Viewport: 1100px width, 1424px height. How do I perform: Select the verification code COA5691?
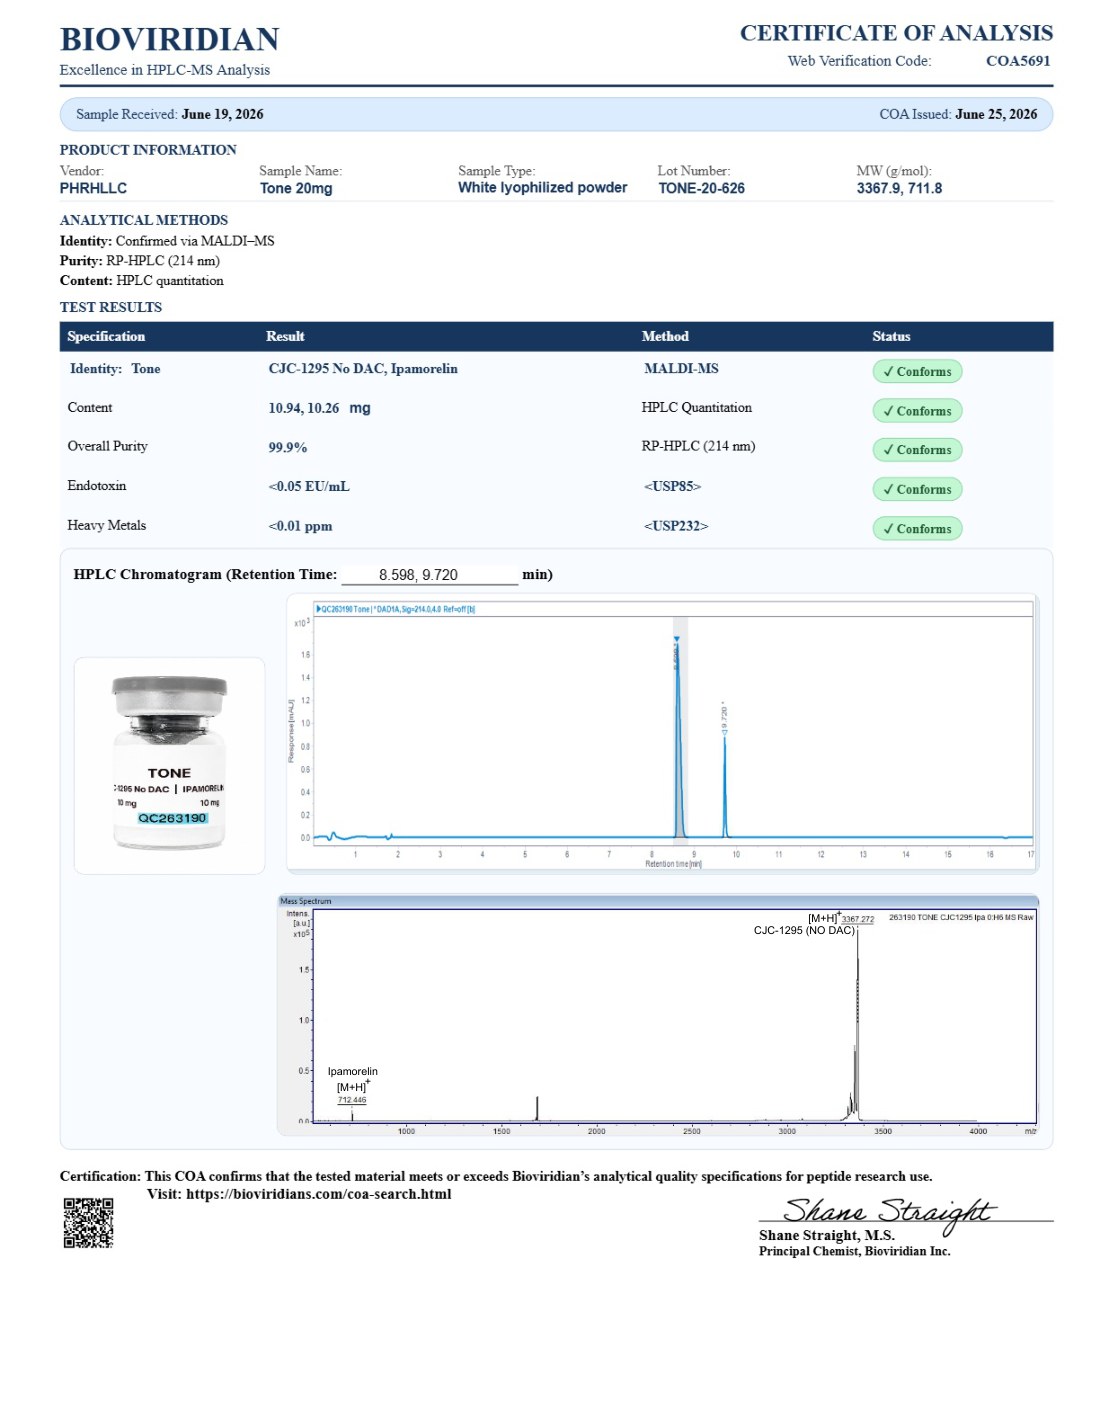tap(1018, 61)
